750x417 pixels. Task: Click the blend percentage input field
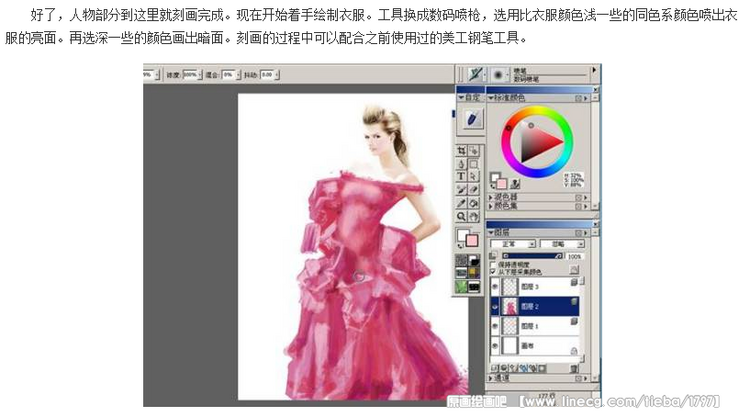[228, 75]
